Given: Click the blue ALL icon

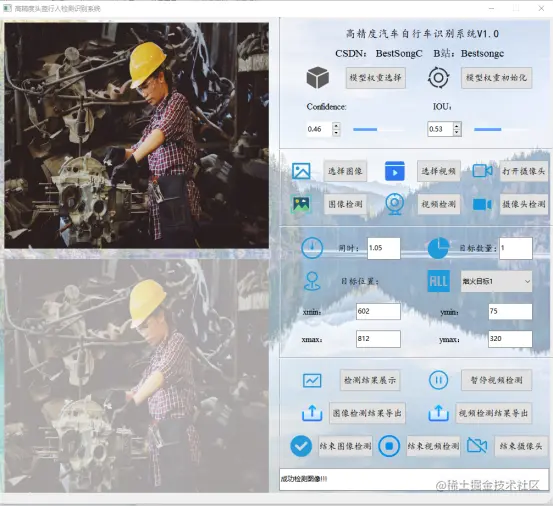Looking at the screenshot, I should tap(438, 281).
